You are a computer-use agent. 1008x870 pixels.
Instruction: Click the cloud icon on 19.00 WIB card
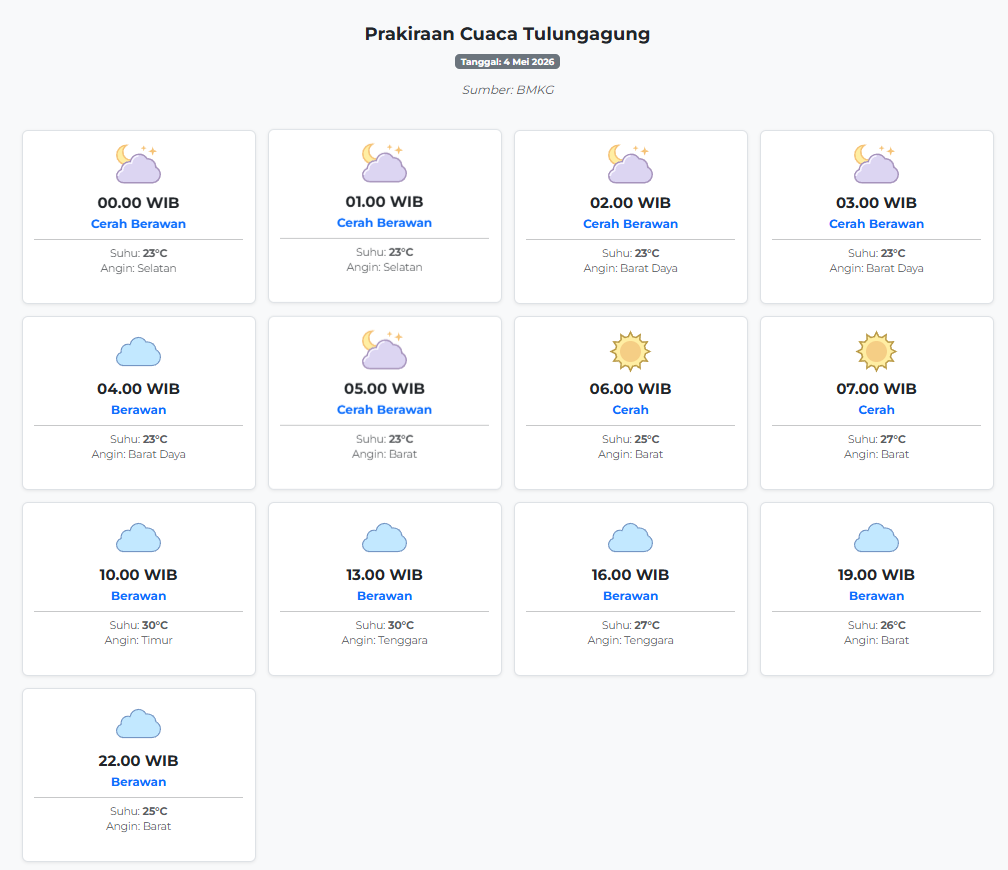pyautogui.click(x=876, y=538)
